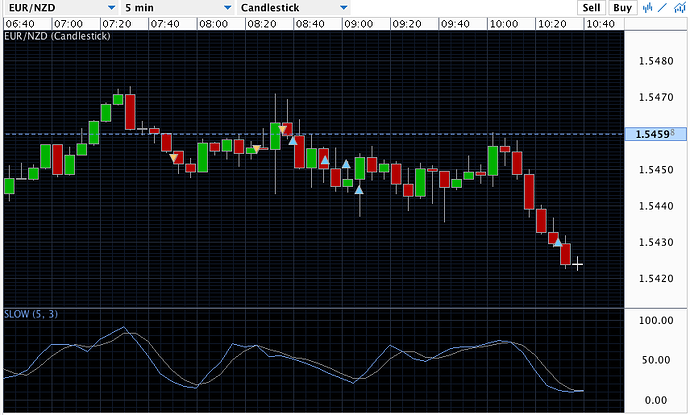This screenshot has height=415, width=690.
Task: Select the trend line drawing tool
Action: point(663,7)
